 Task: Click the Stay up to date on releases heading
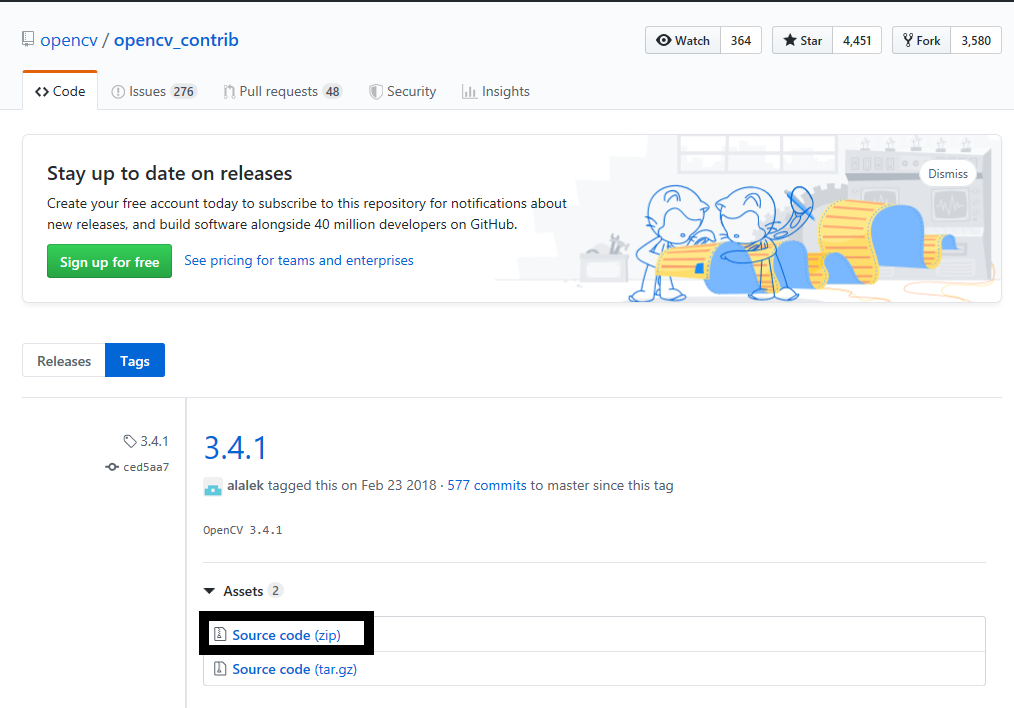pos(169,173)
